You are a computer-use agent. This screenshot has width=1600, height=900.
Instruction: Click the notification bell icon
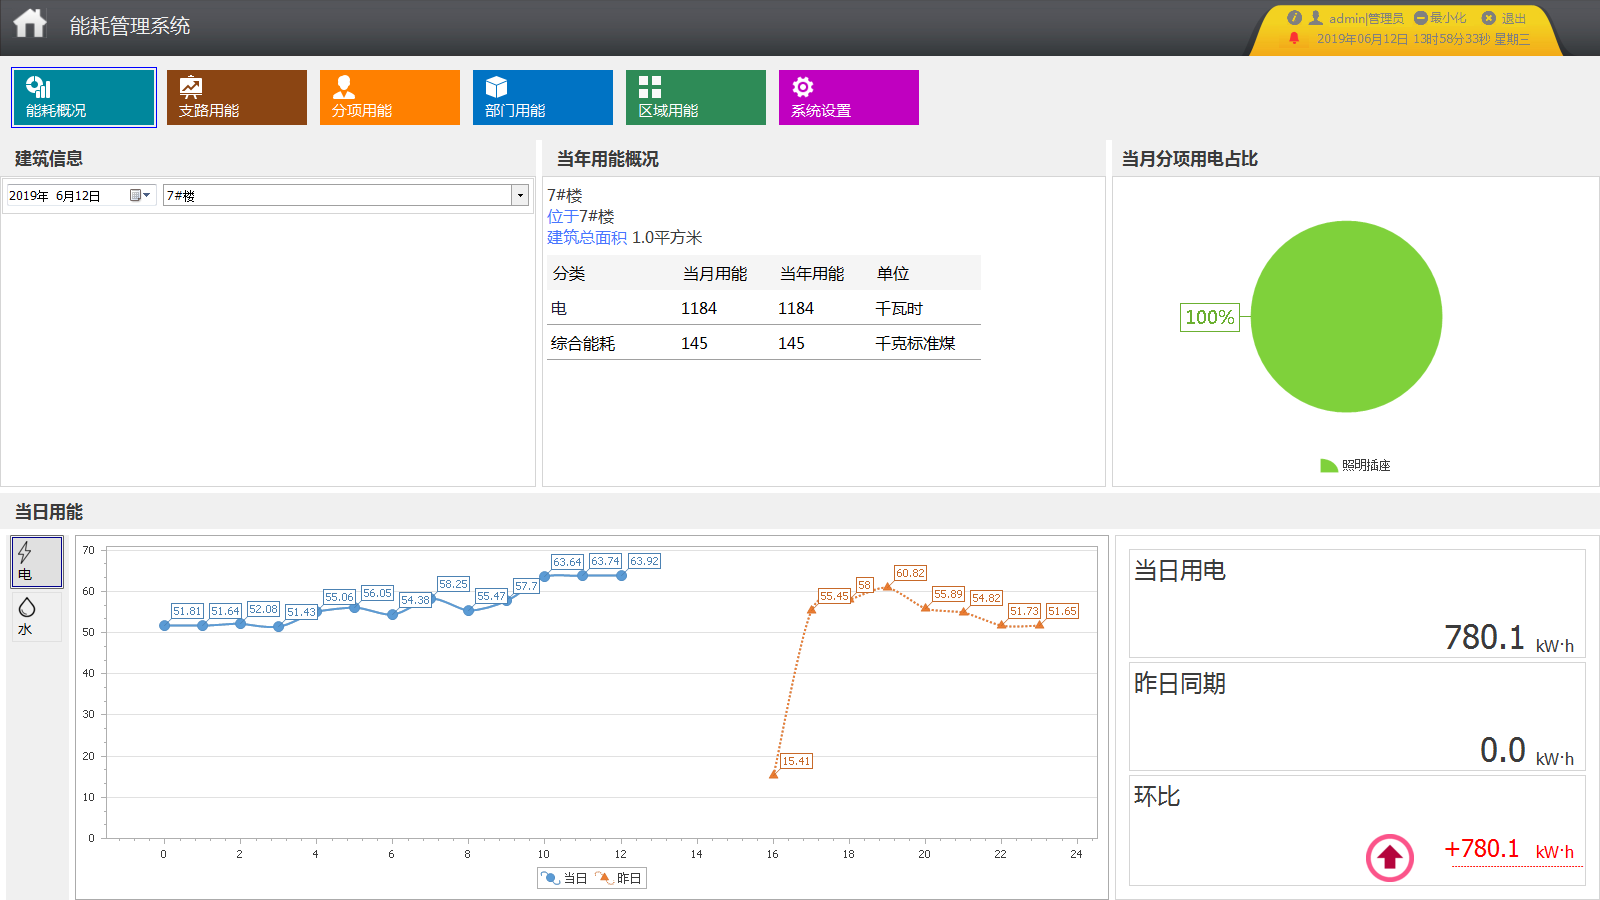[1297, 41]
